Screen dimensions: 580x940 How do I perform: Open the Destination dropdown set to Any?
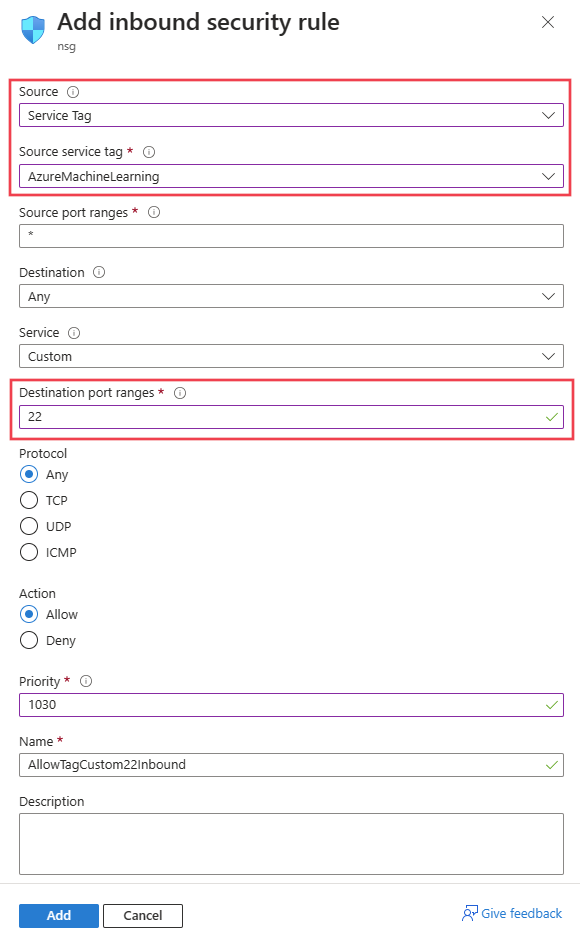pos(291,296)
